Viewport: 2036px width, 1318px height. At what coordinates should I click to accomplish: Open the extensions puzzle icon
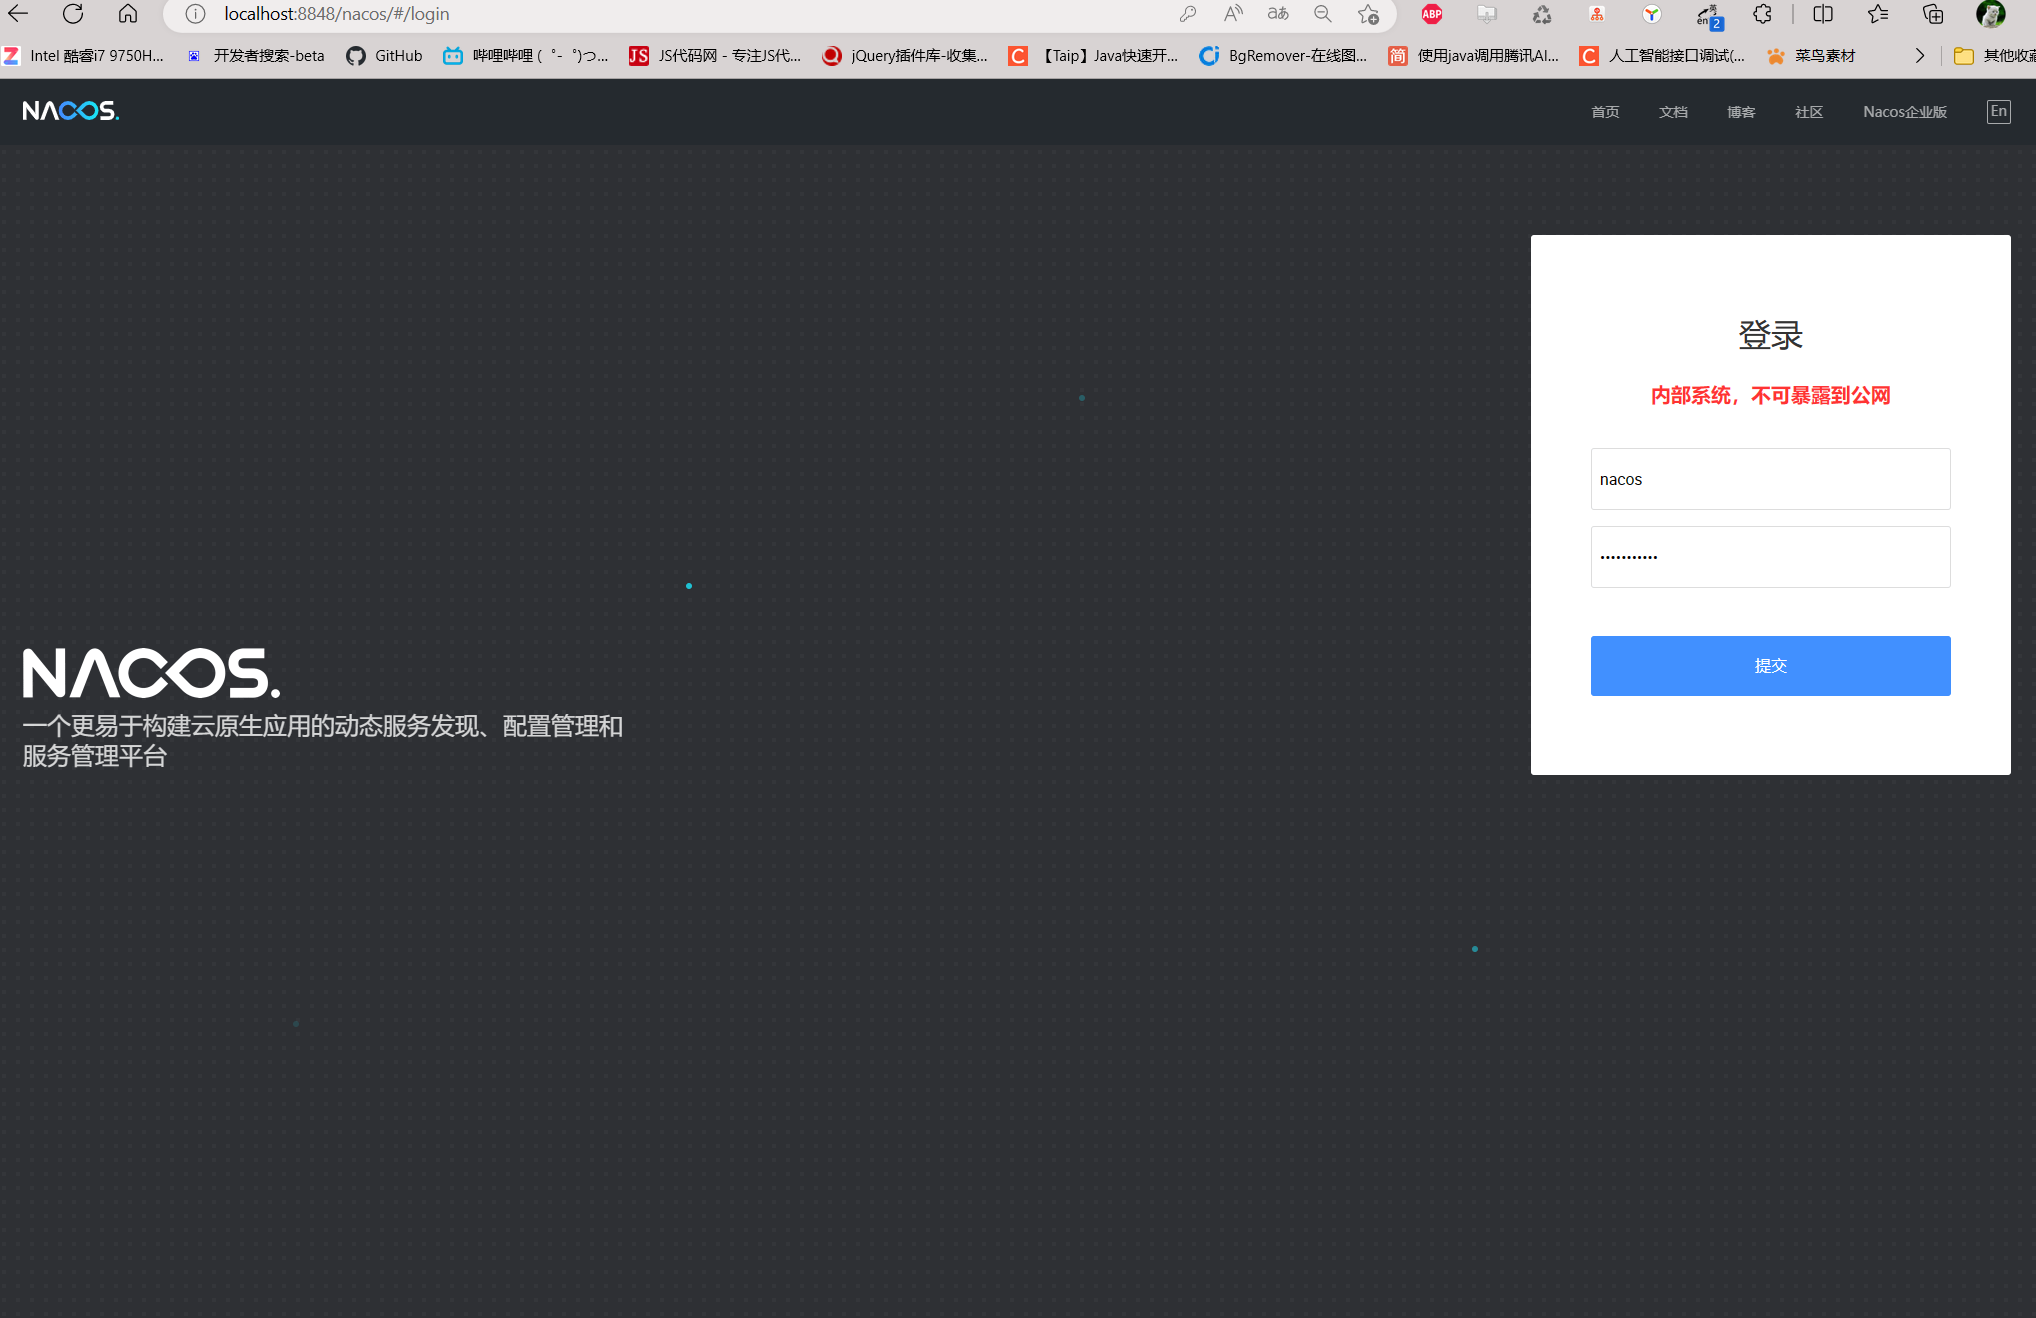click(x=1762, y=14)
